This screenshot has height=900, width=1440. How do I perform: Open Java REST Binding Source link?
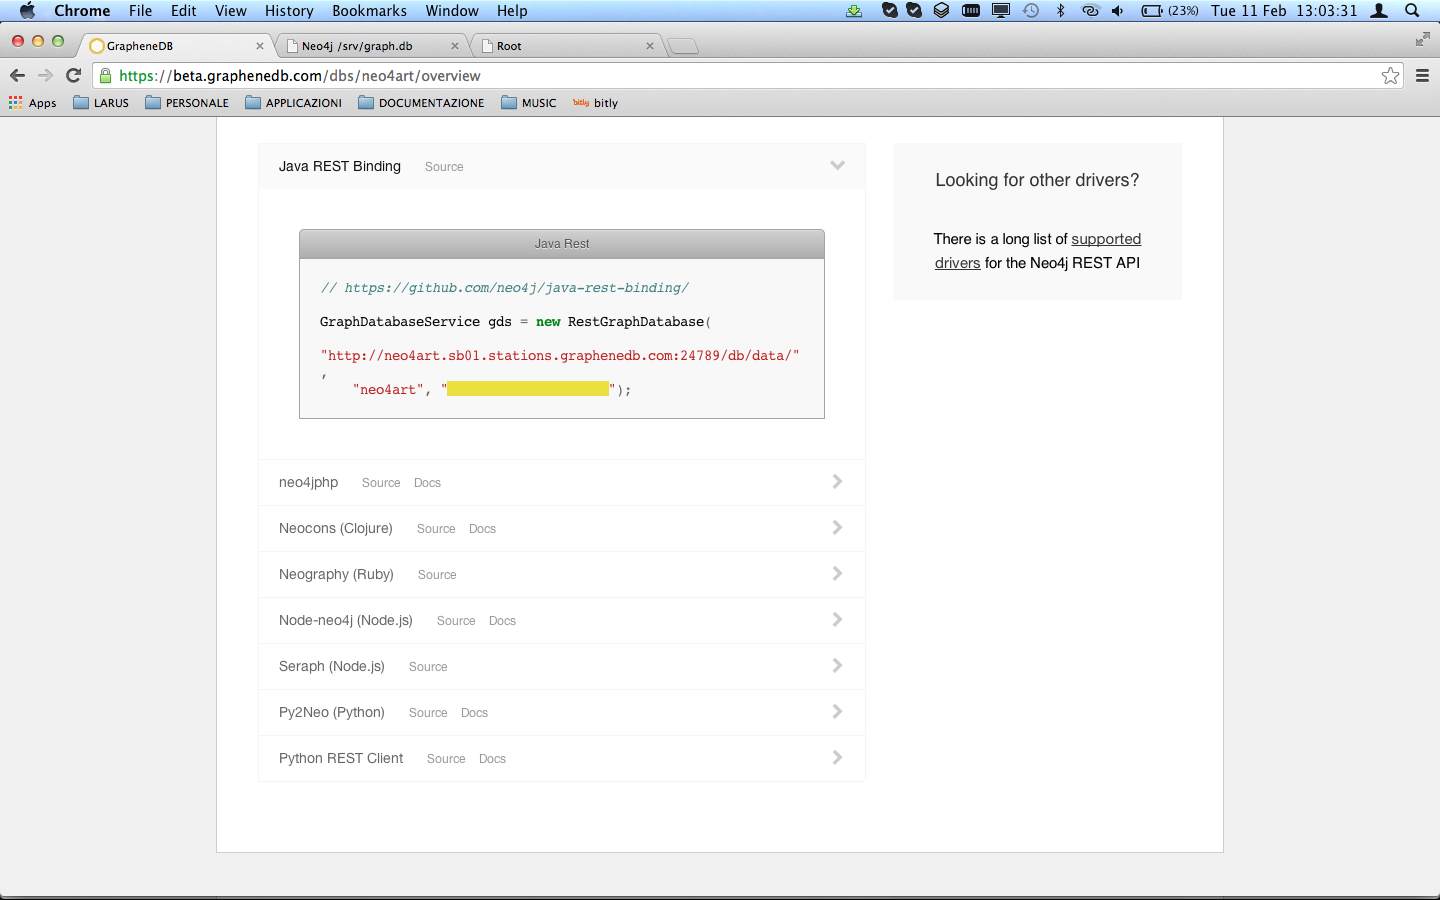tap(444, 167)
